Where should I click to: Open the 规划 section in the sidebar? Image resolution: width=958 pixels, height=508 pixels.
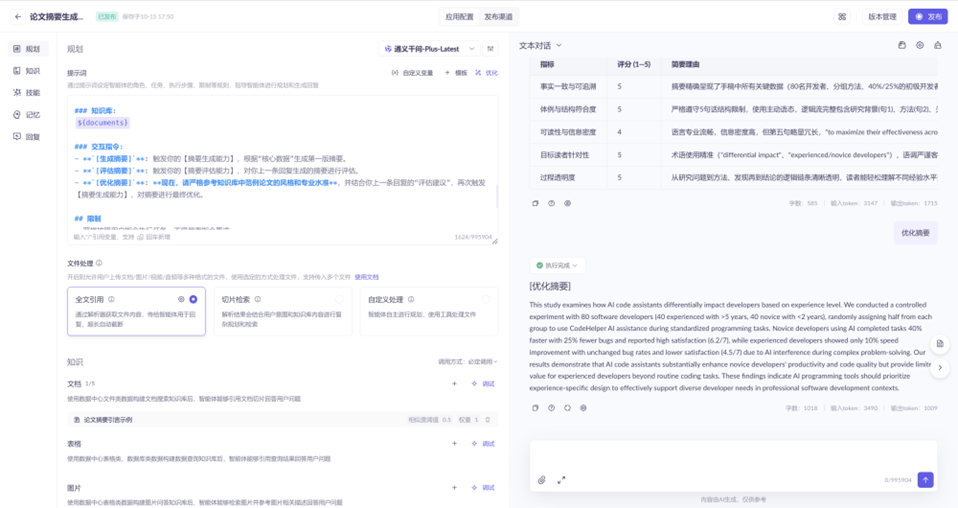click(x=27, y=49)
